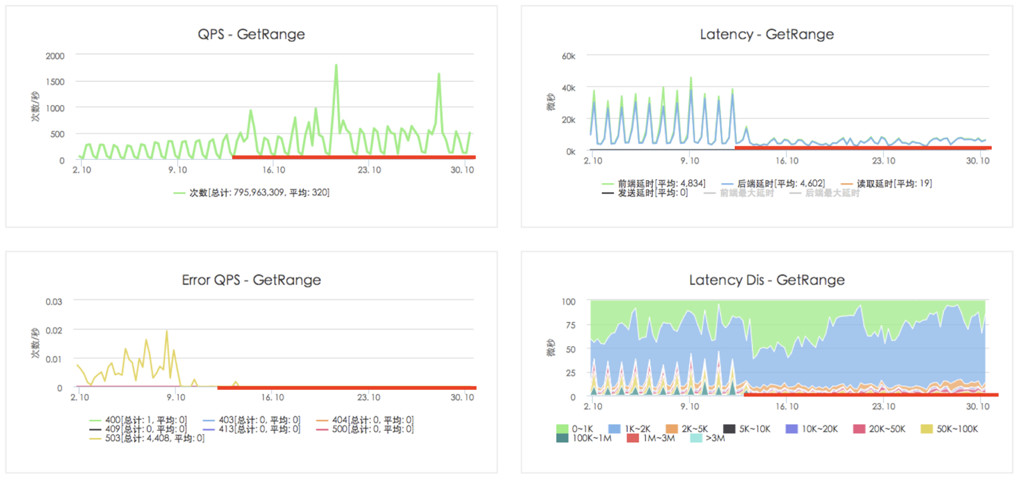Click the Latency Dis - GetRange chart title
This screenshot has height=484, width=1024.
(x=767, y=280)
